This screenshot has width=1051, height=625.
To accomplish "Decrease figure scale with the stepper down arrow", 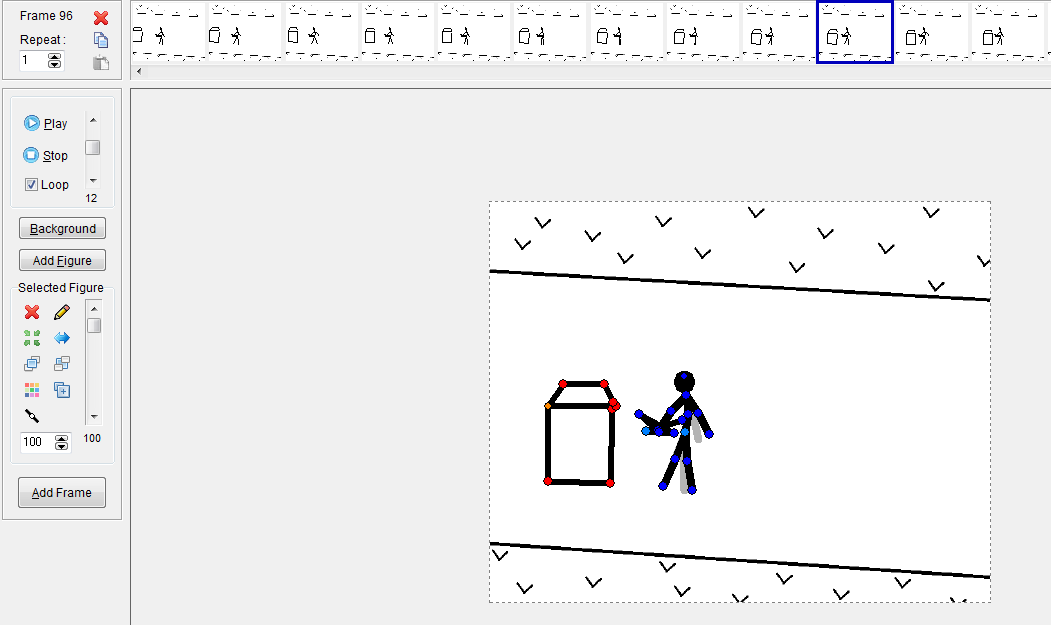I will [62, 446].
